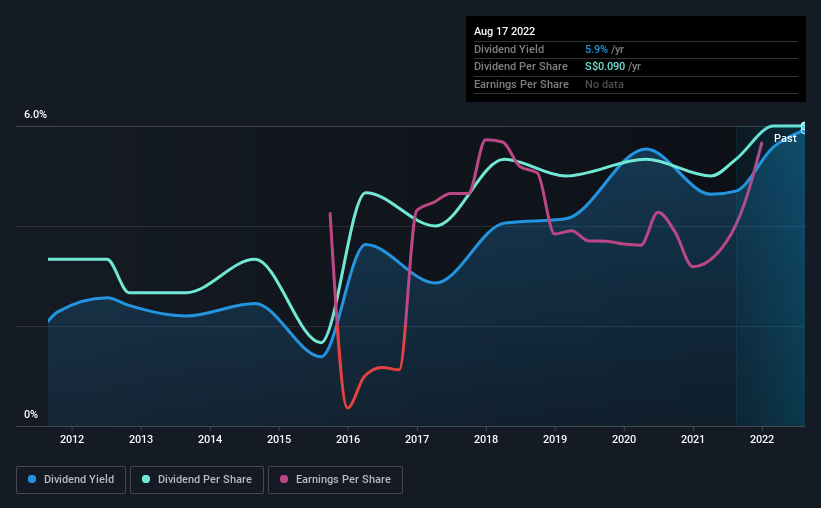Toggle the Dividend Yield legend button

click(71, 480)
